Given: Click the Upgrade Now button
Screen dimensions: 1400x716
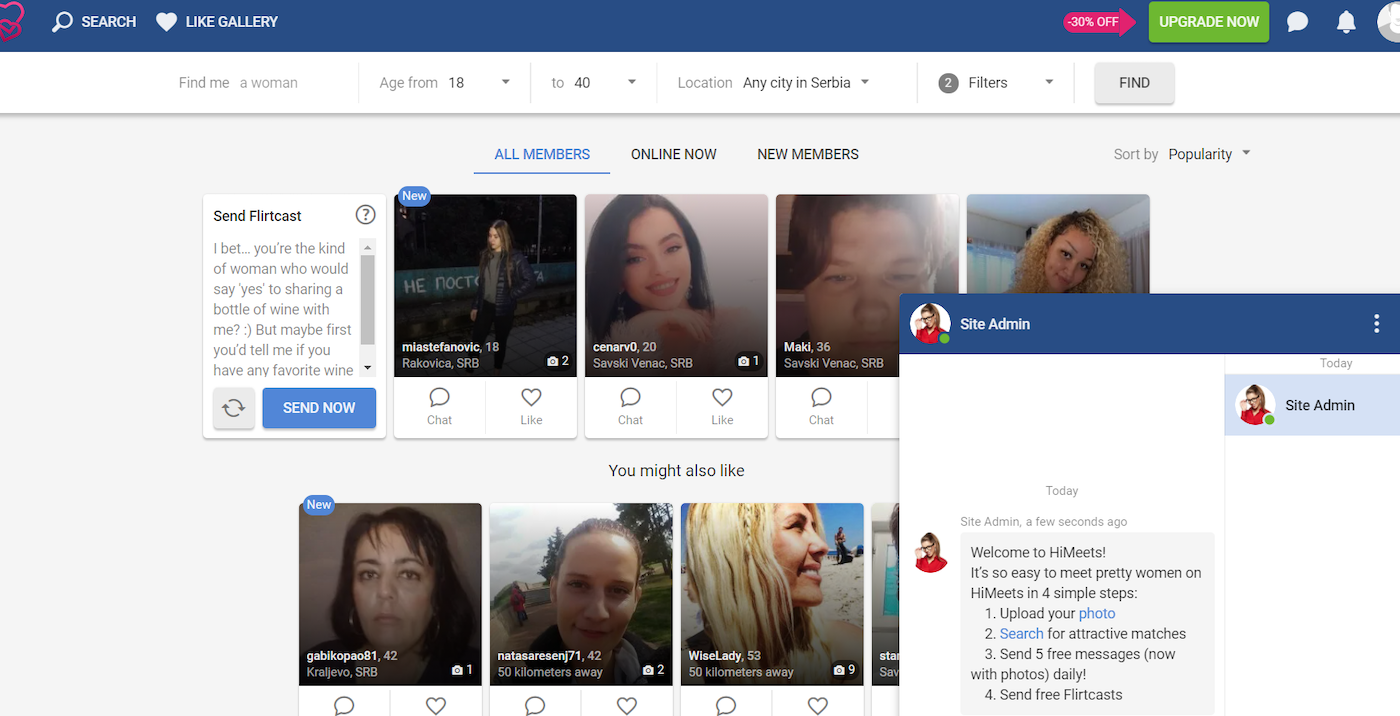Looking at the screenshot, I should [x=1209, y=22].
